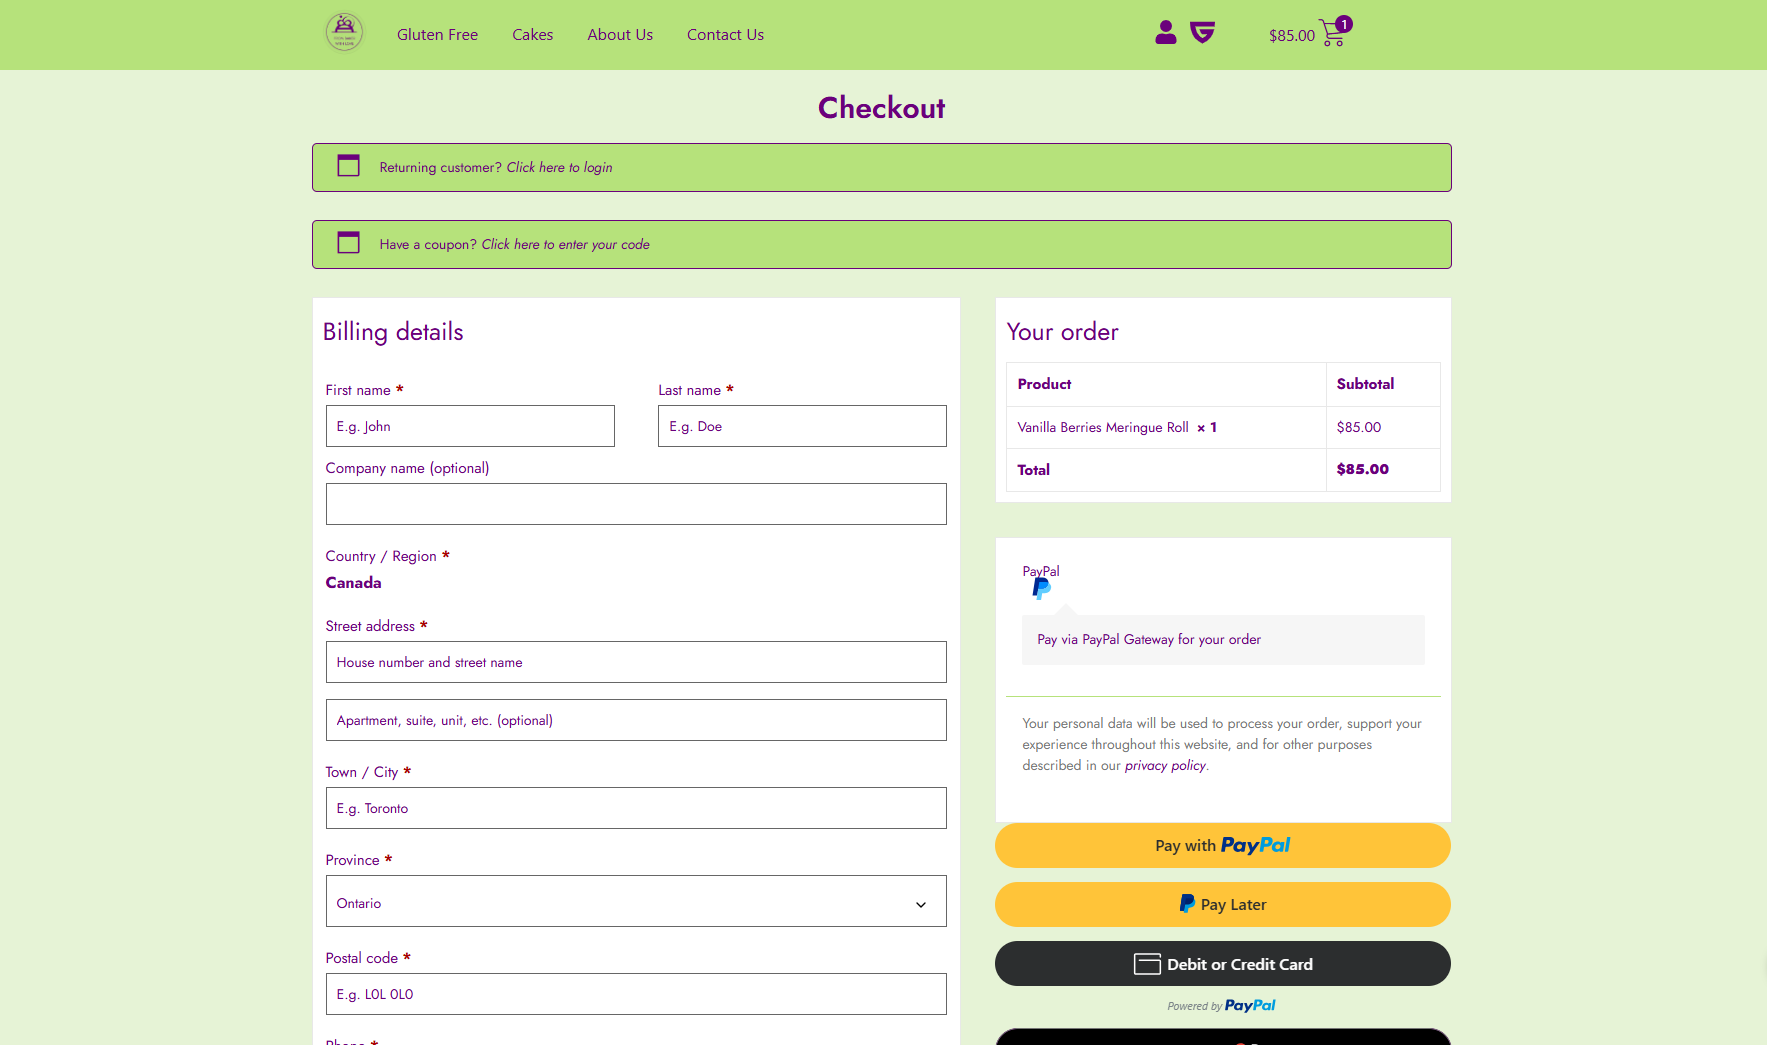This screenshot has width=1767, height=1045.
Task: Click here to login link
Action: pyautogui.click(x=559, y=167)
